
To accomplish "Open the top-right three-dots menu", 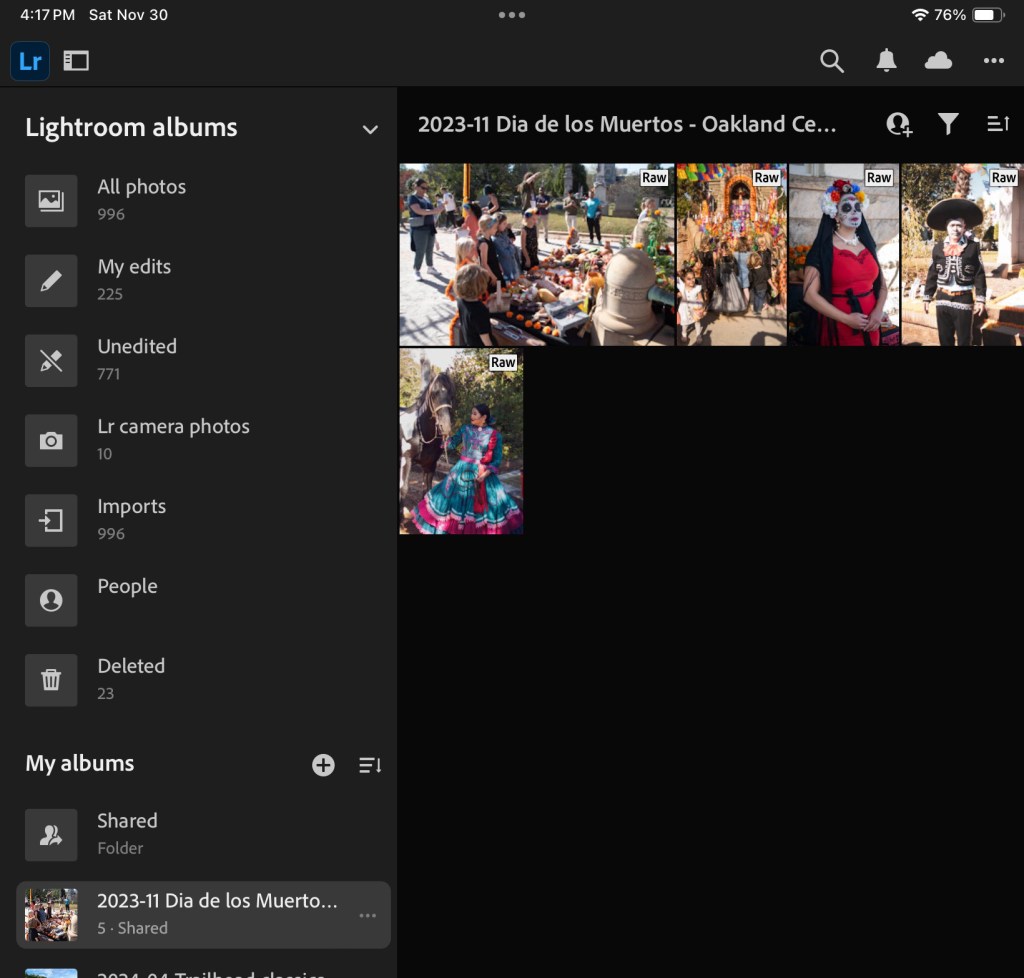I will point(993,61).
